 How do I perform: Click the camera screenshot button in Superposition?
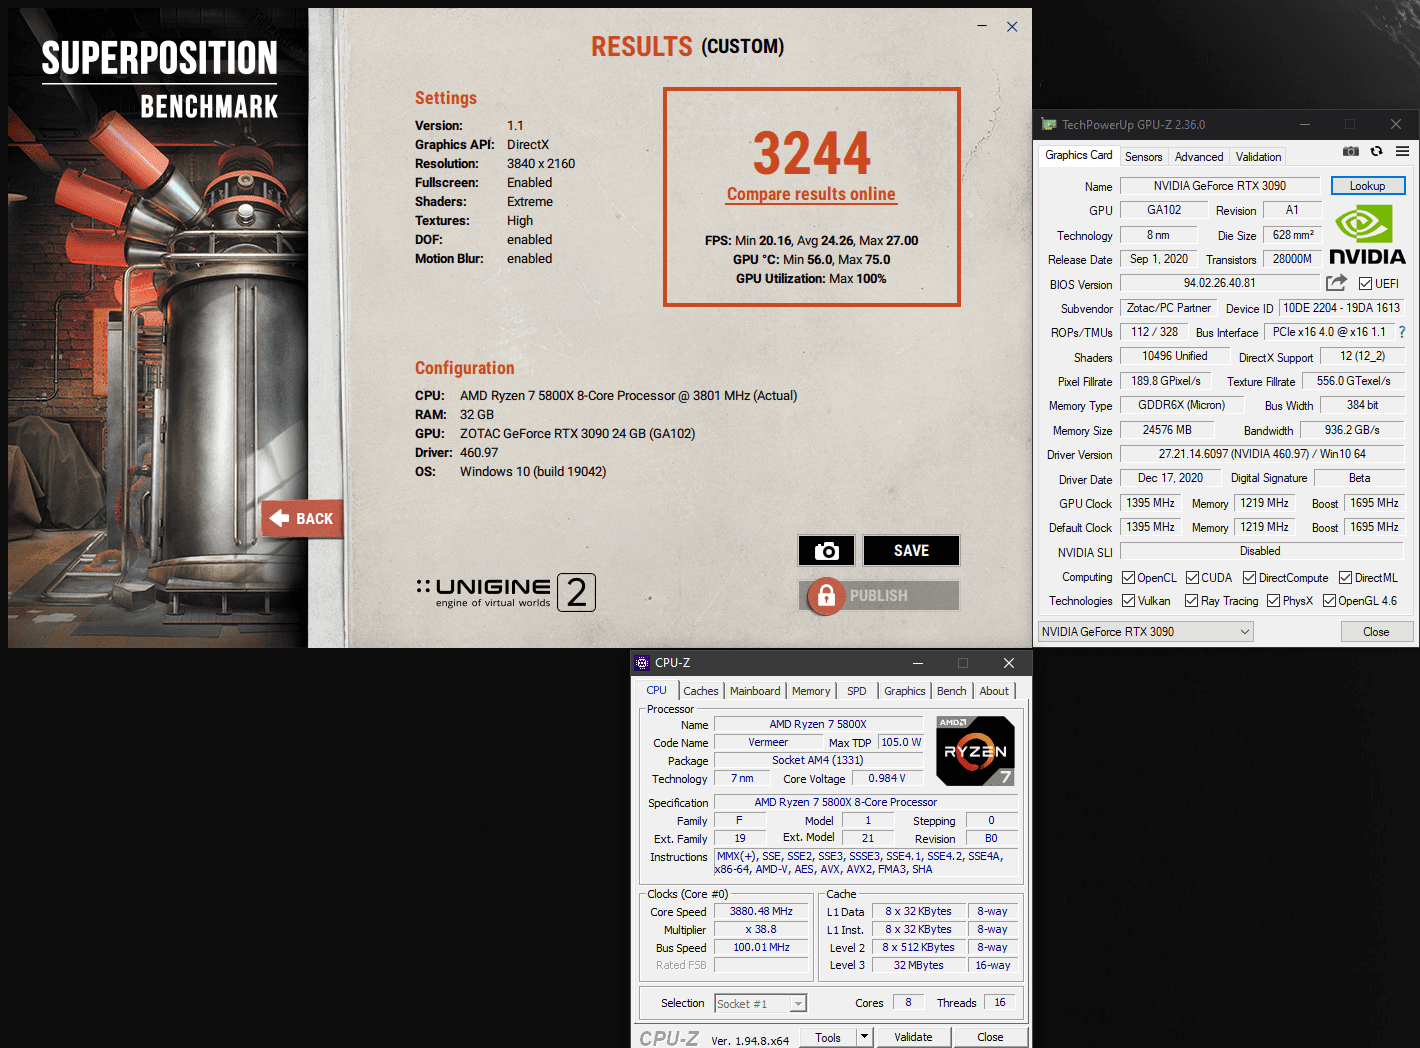(x=826, y=551)
